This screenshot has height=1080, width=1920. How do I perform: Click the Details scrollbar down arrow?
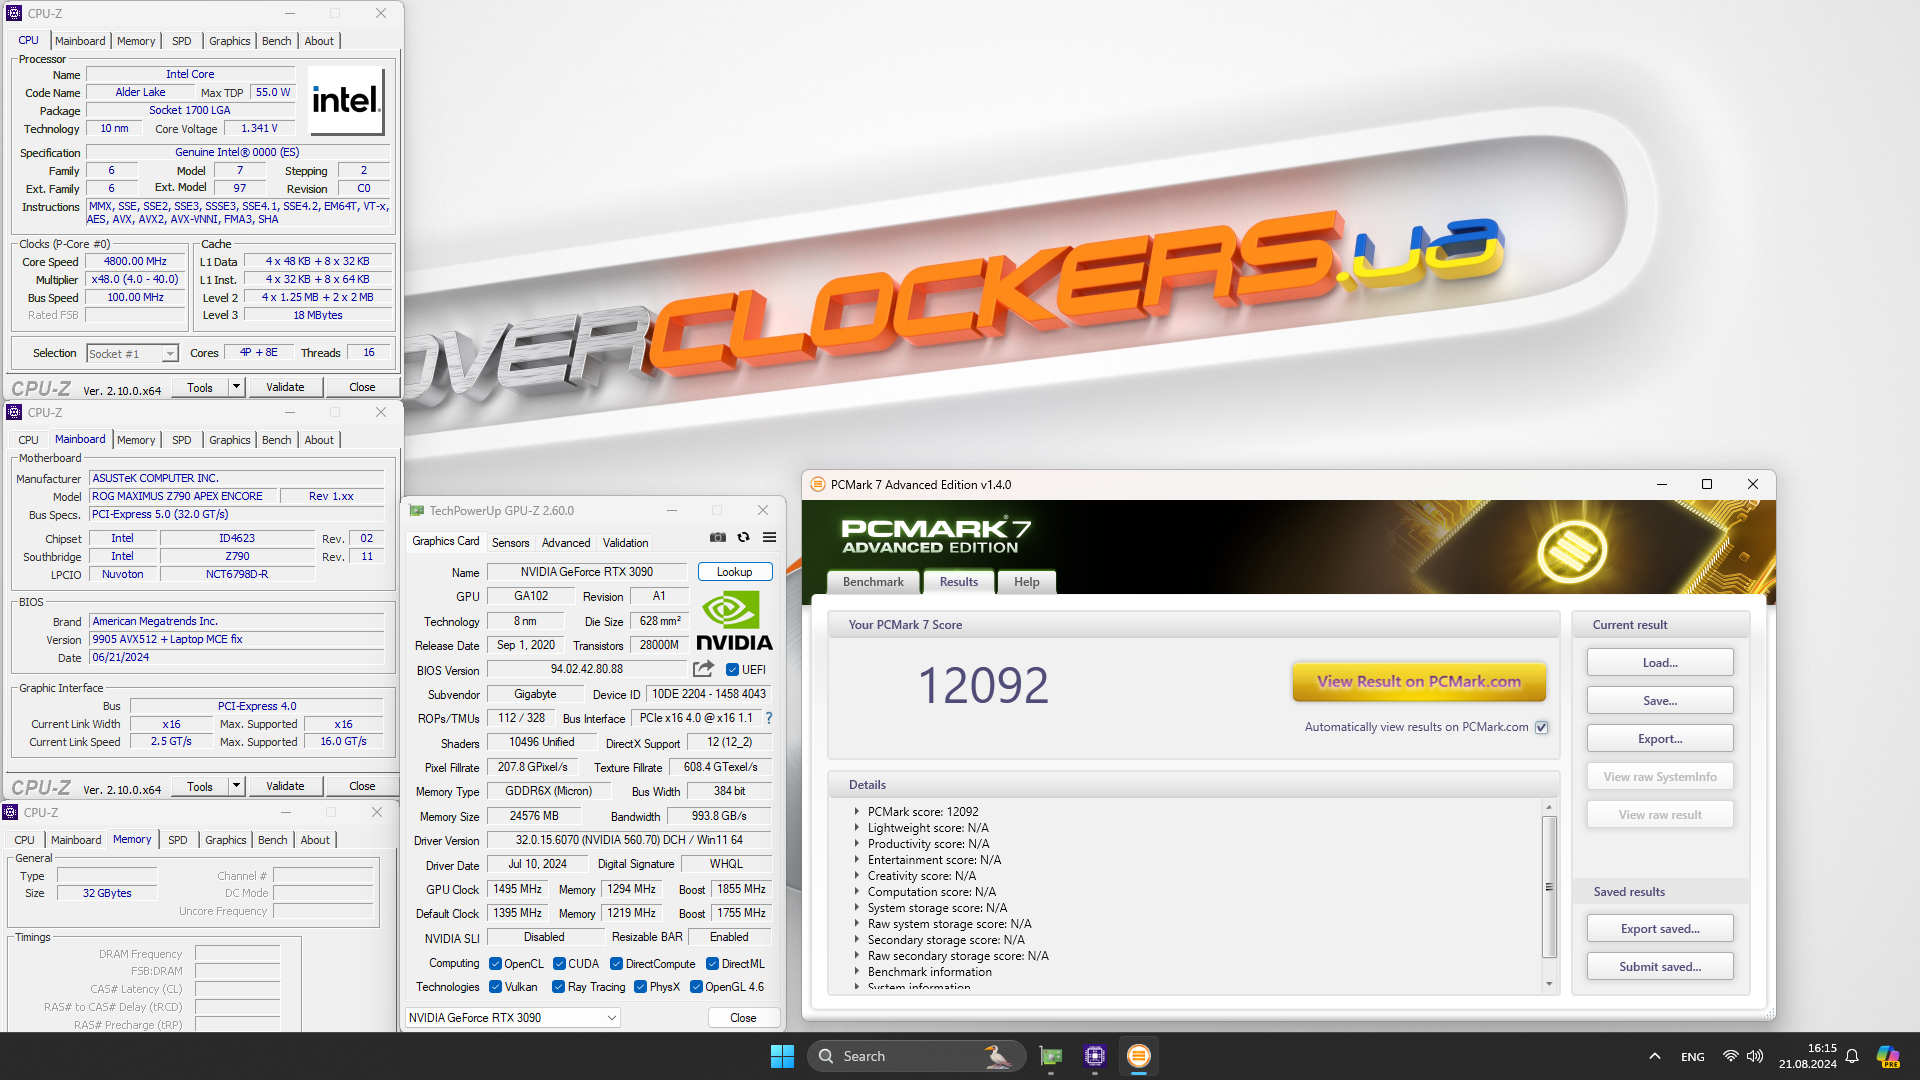[x=1549, y=984]
